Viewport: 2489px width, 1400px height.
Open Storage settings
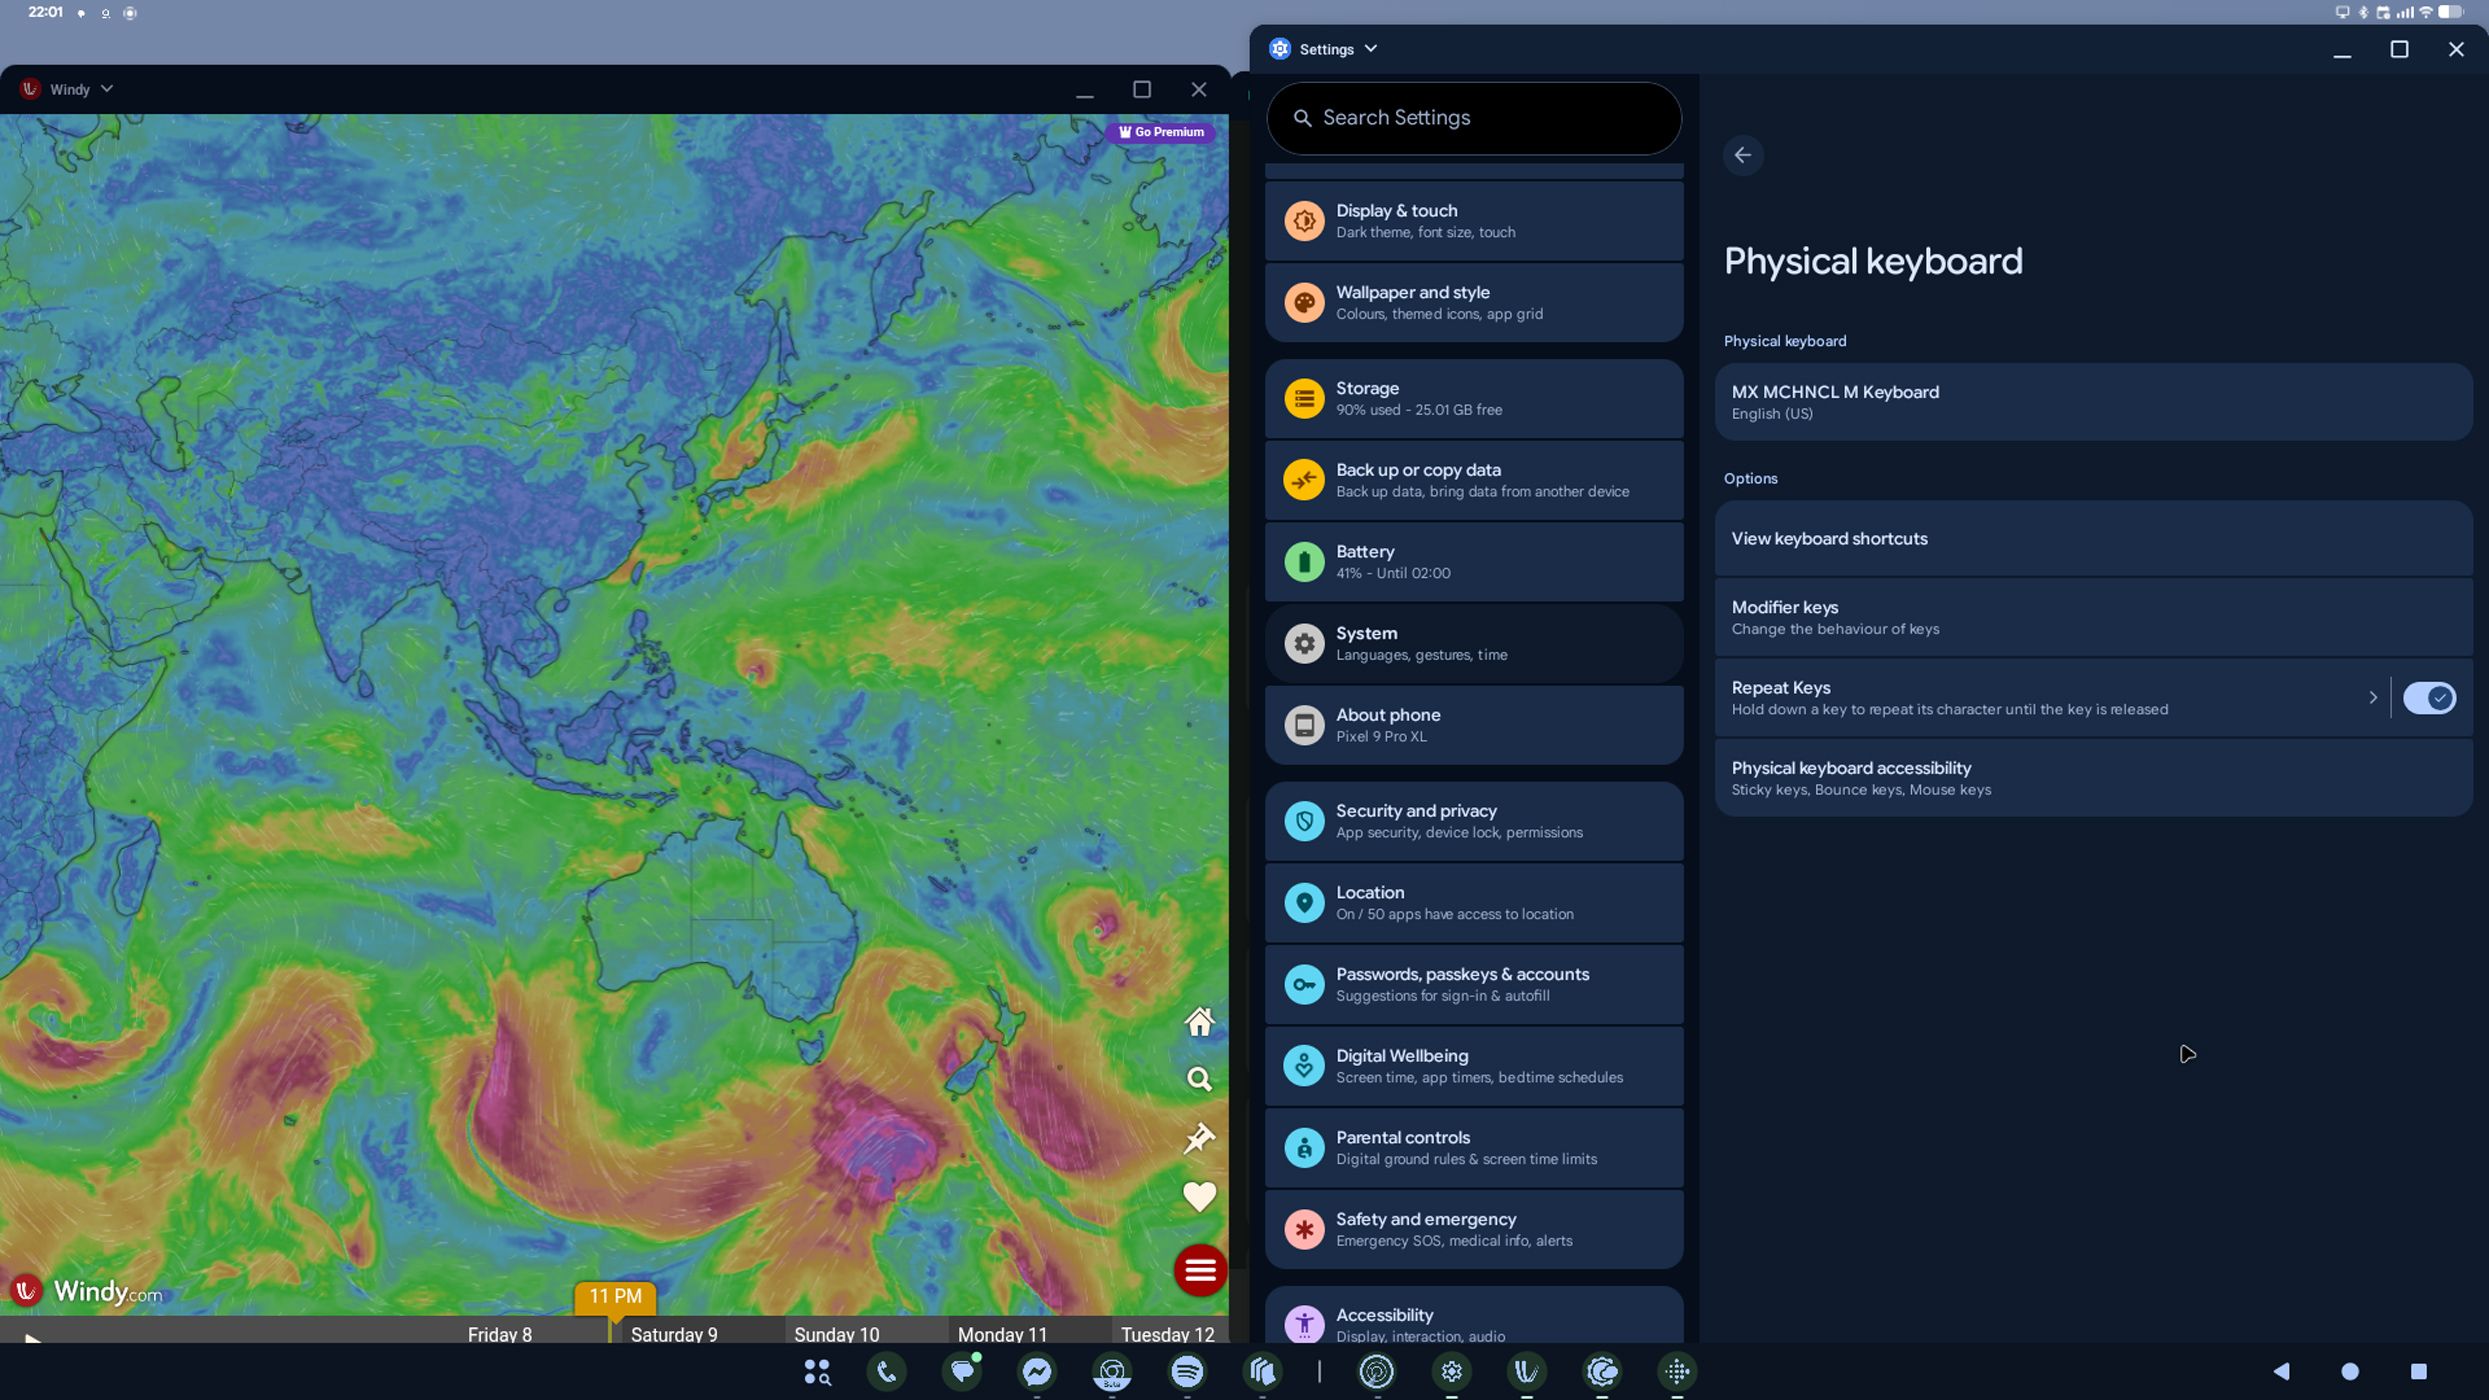[1474, 398]
